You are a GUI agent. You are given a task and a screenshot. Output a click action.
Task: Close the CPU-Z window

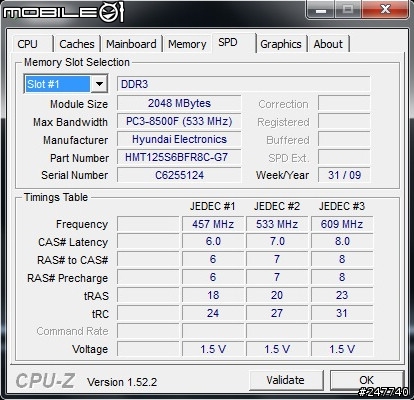click(385, 10)
